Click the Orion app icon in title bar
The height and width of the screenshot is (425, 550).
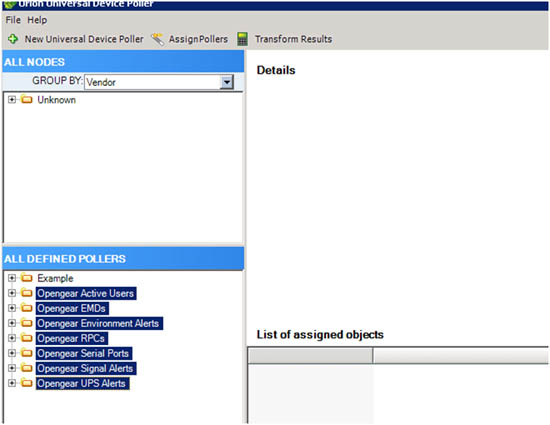pyautogui.click(x=10, y=5)
